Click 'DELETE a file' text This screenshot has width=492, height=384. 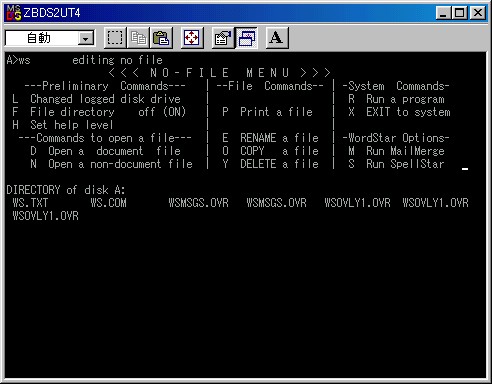click(x=279, y=164)
